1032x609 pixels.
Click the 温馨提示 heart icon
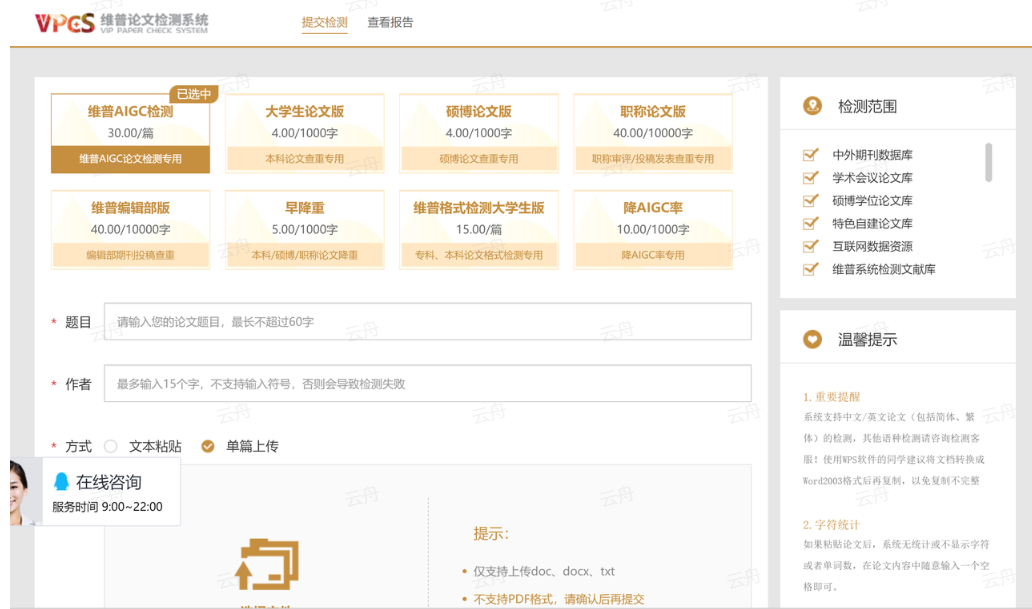813,339
